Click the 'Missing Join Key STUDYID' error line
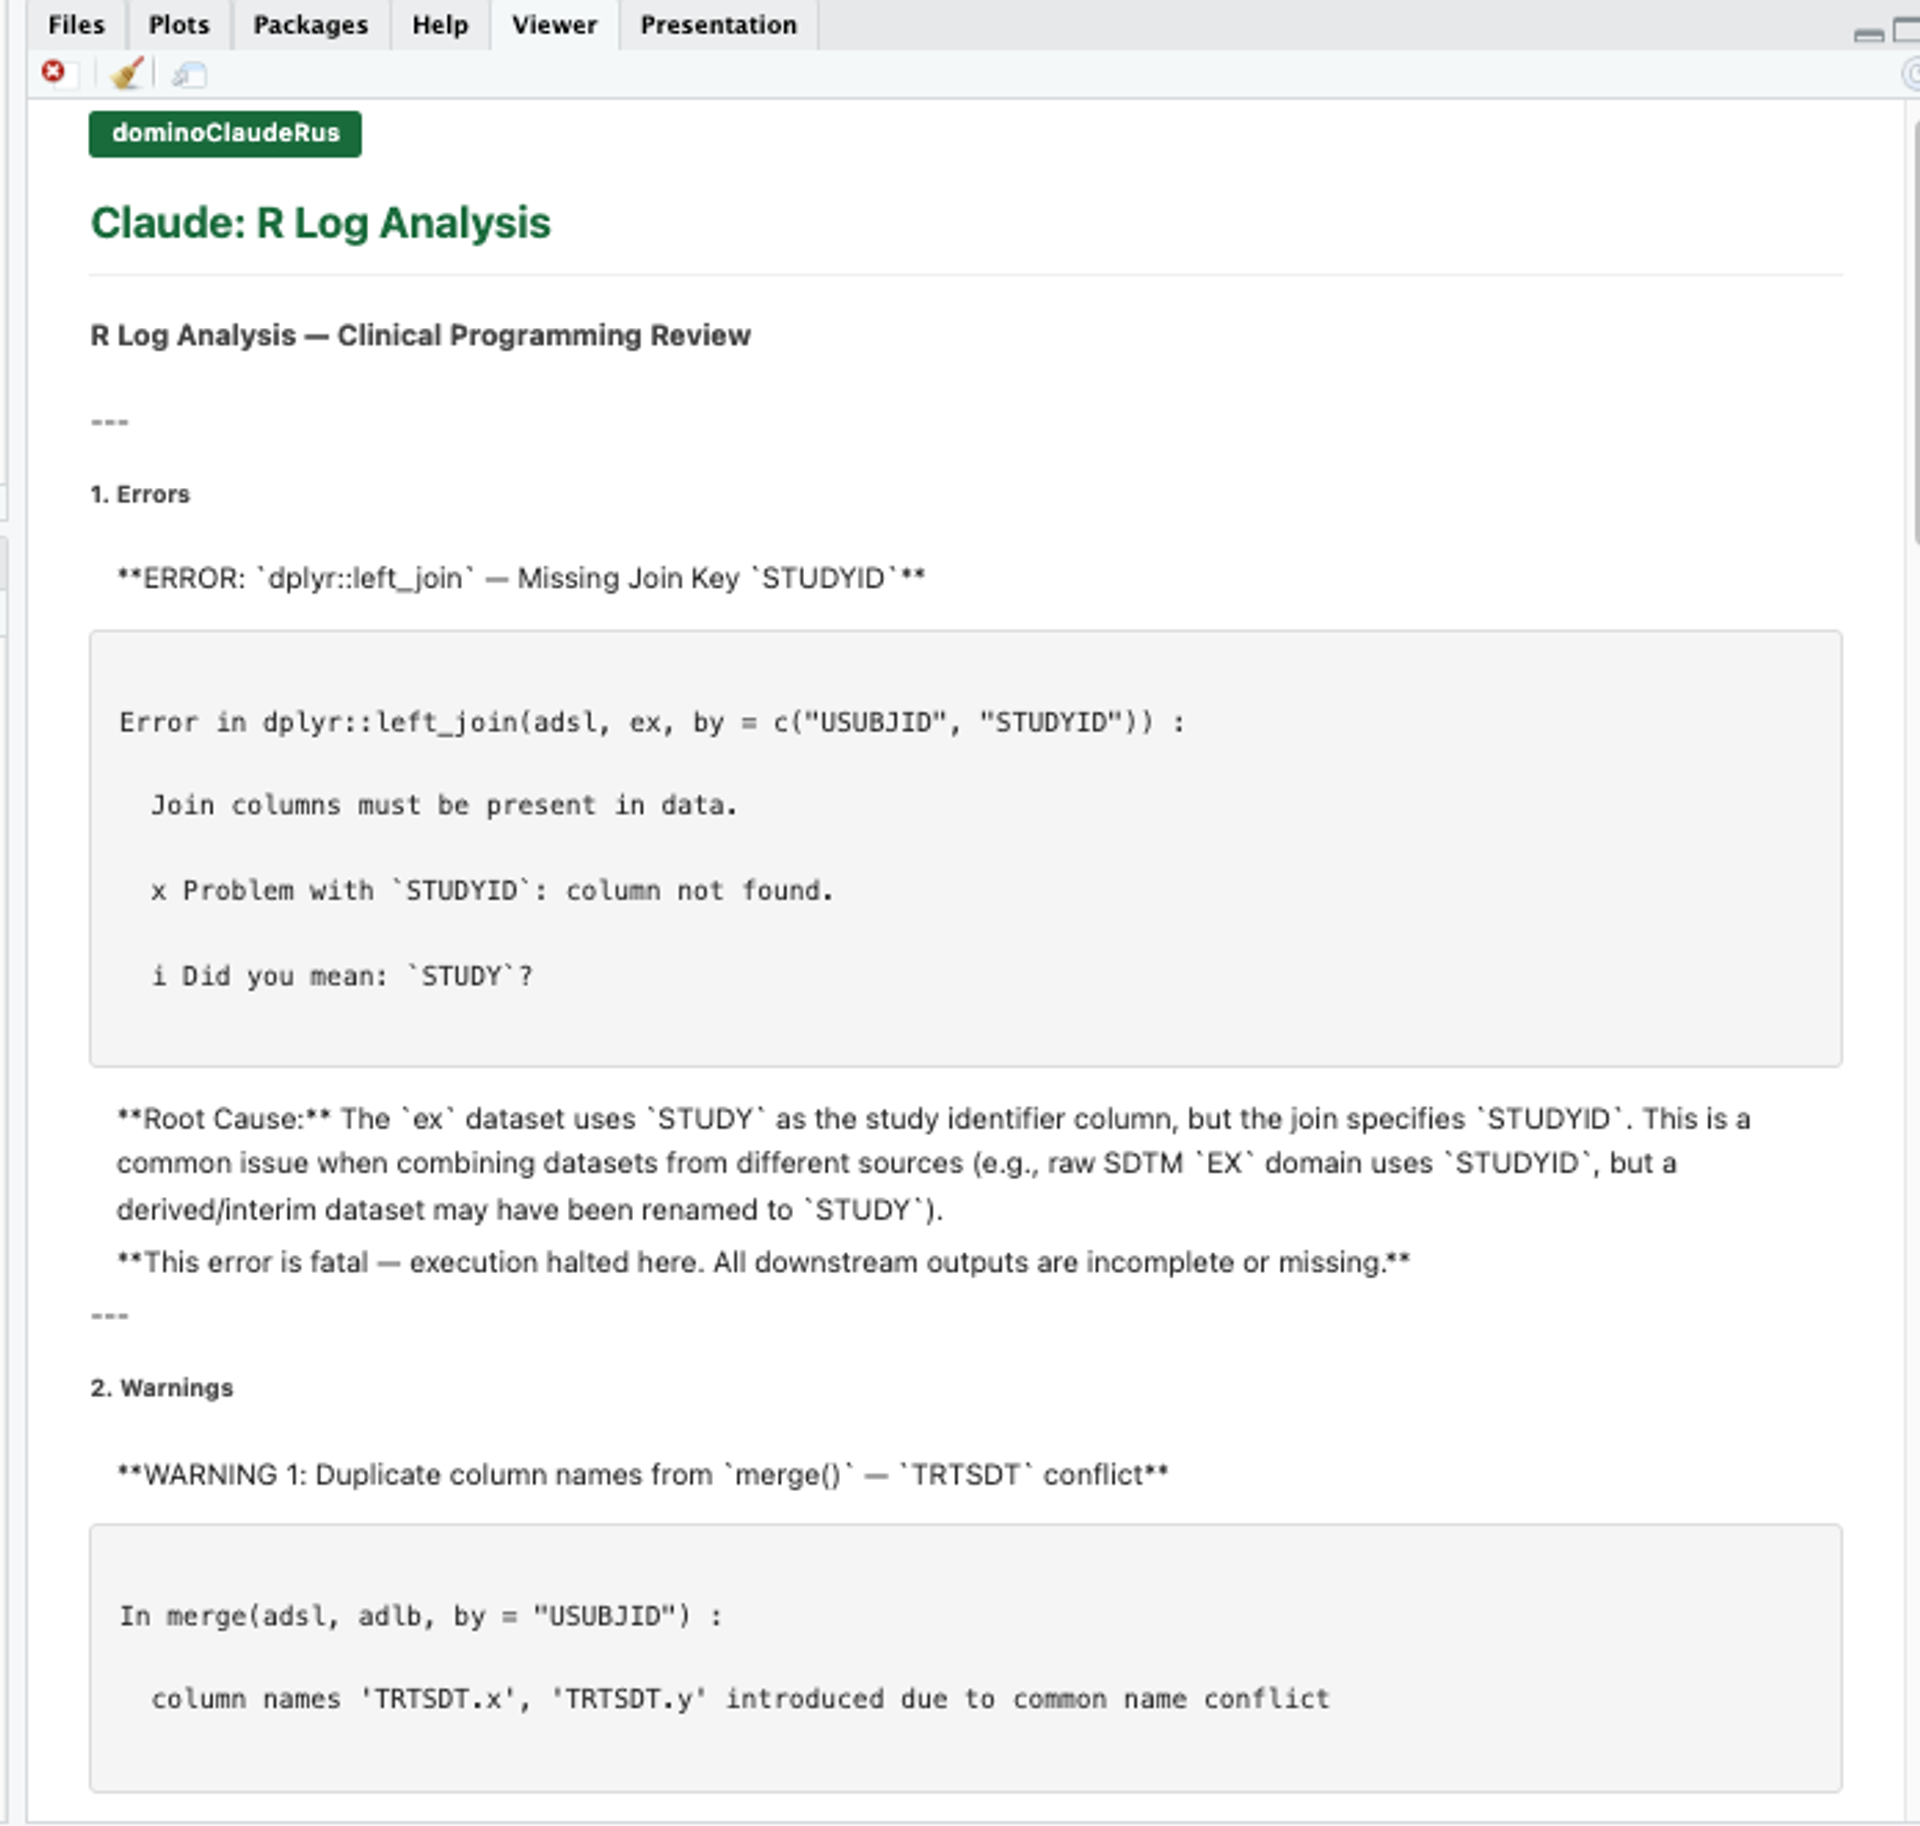 point(521,578)
